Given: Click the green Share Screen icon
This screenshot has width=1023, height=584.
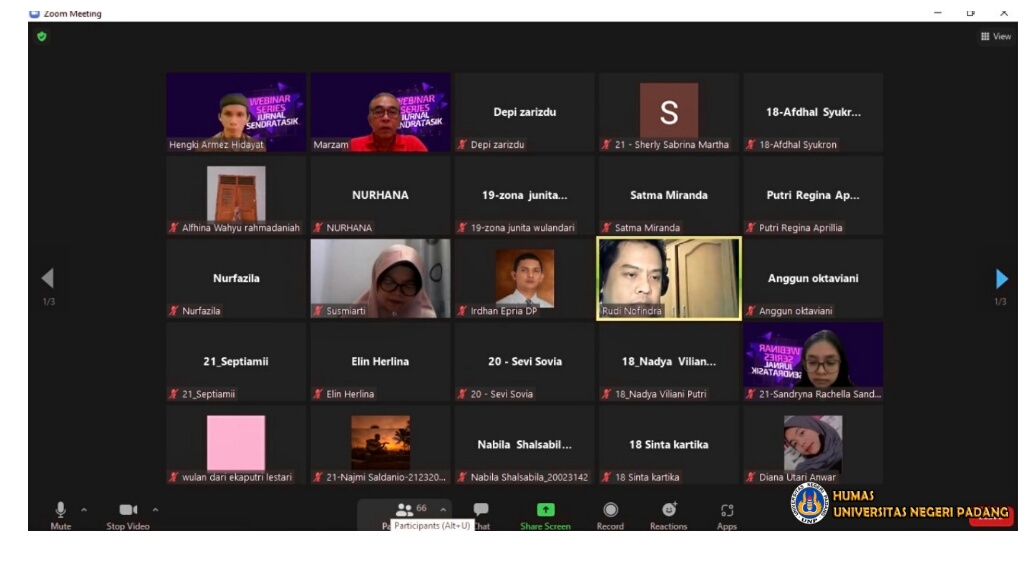Looking at the screenshot, I should coord(545,510).
